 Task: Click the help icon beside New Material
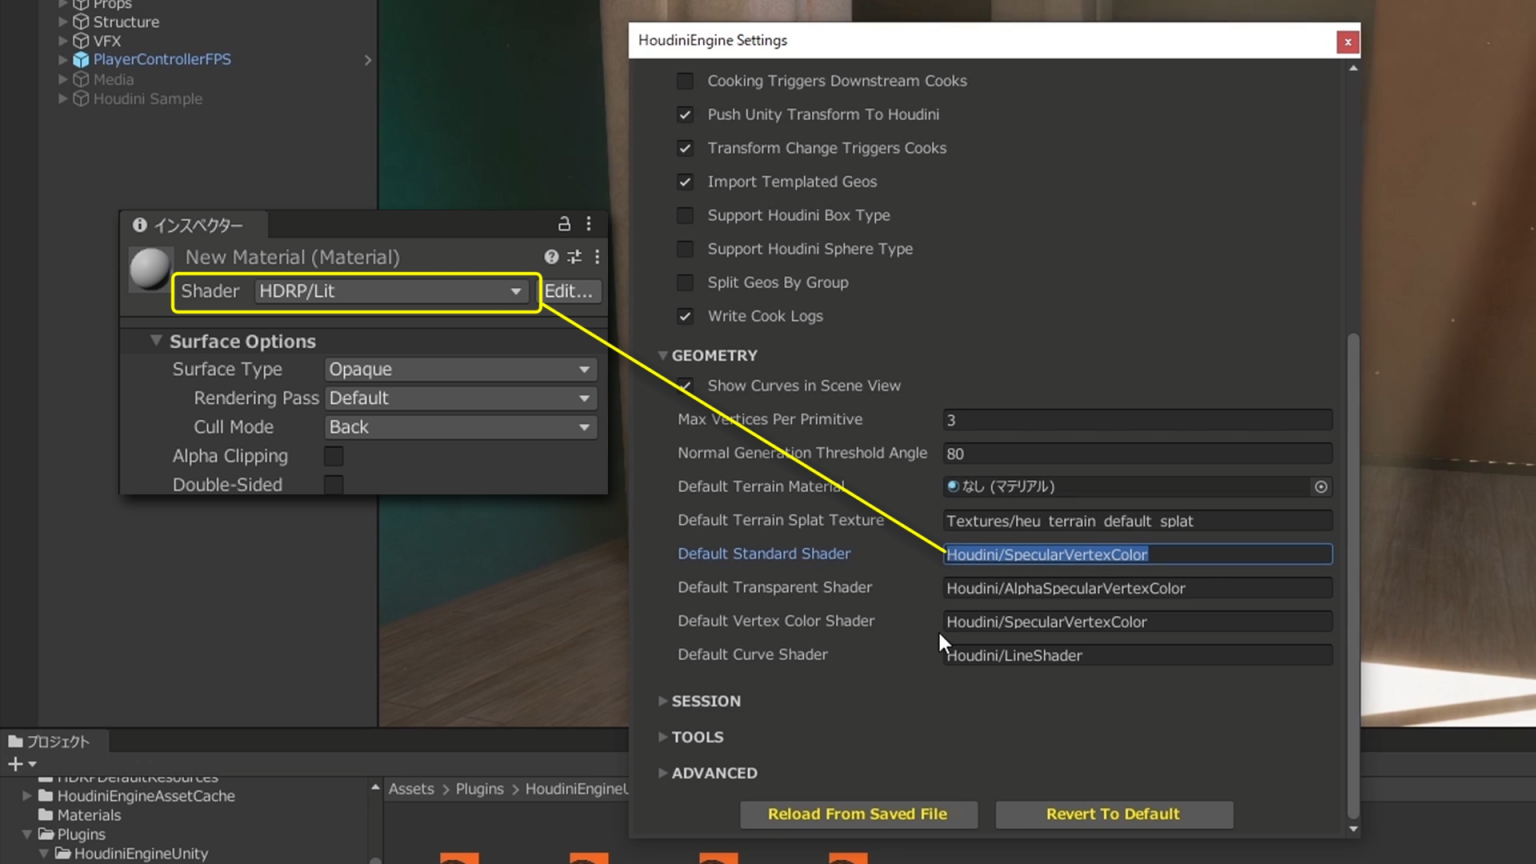[551, 257]
